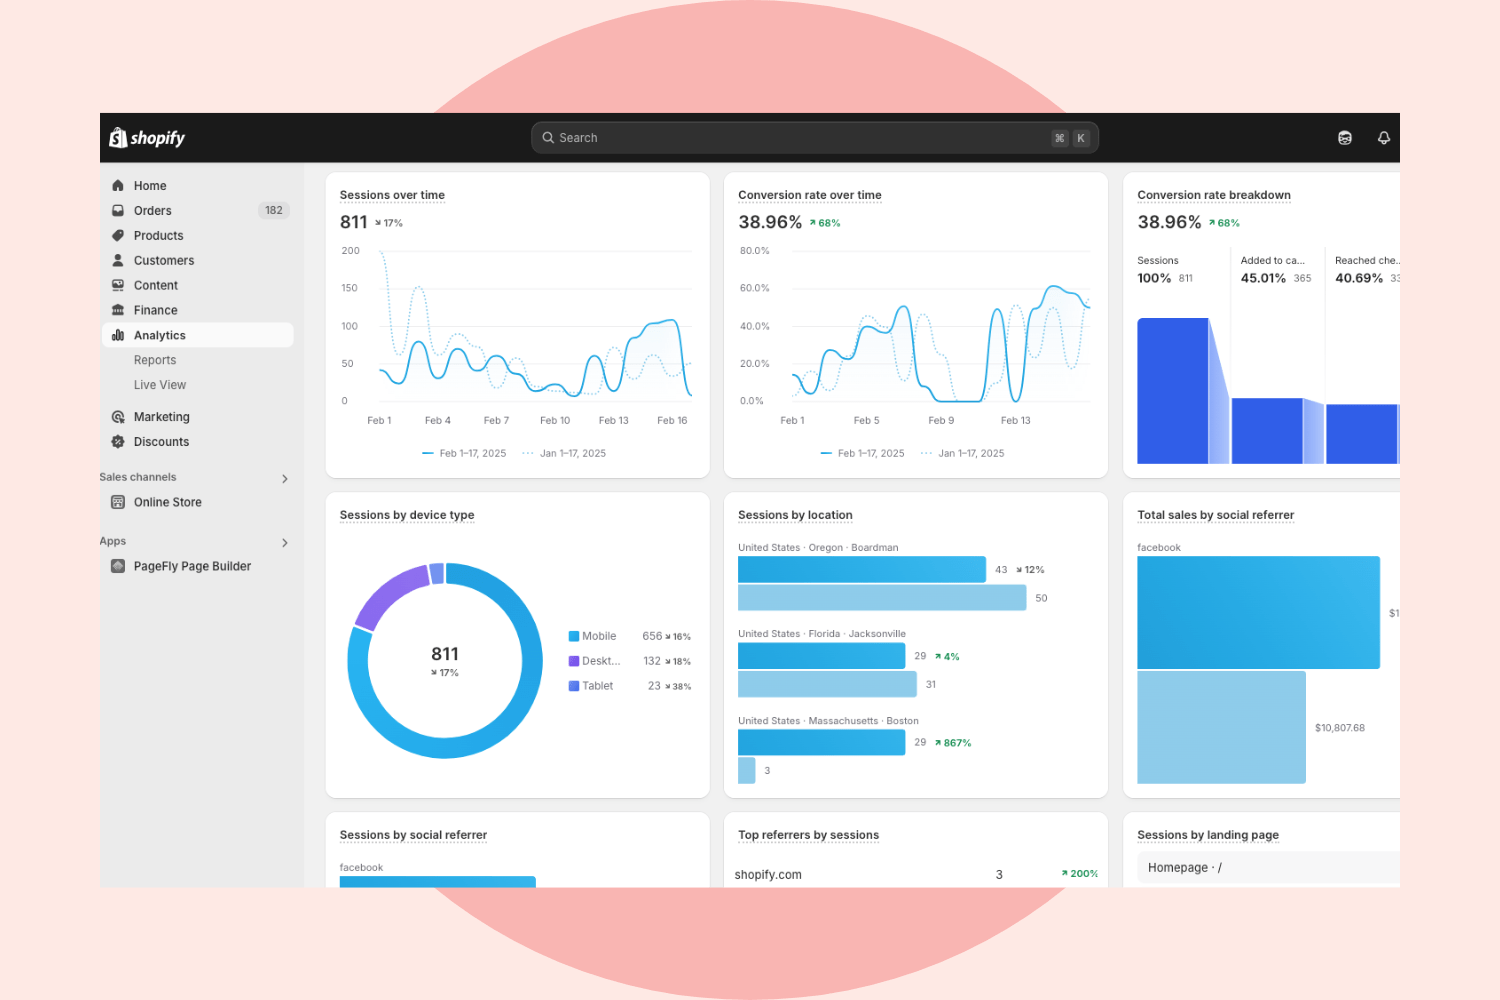Viewport: 1500px width, 1000px height.
Task: Open Live View under Analytics
Action: (x=160, y=385)
